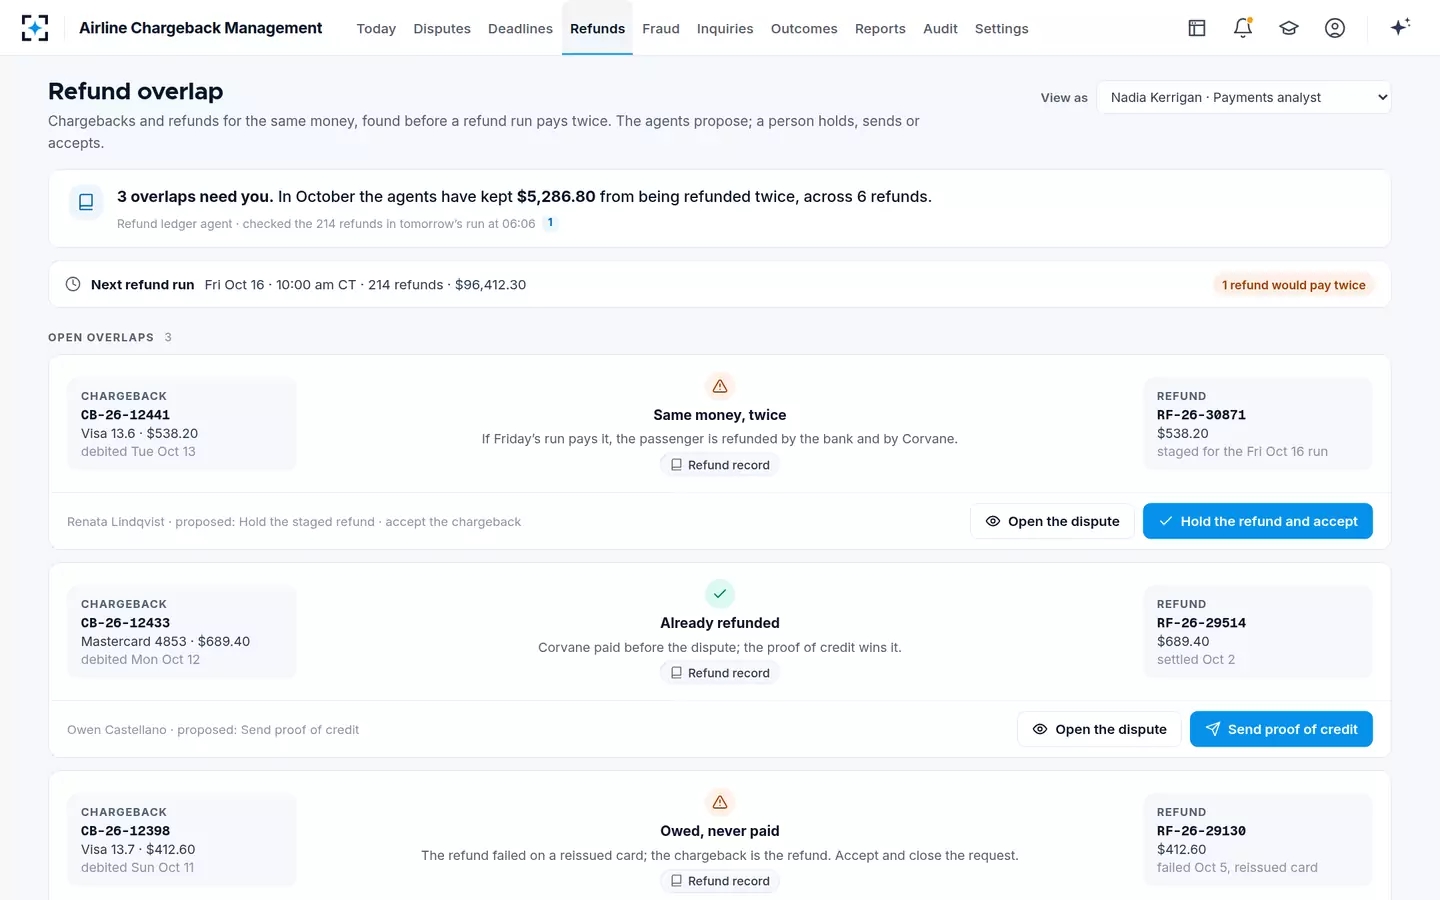Click chargeback ID CB-26-12398

point(125,831)
